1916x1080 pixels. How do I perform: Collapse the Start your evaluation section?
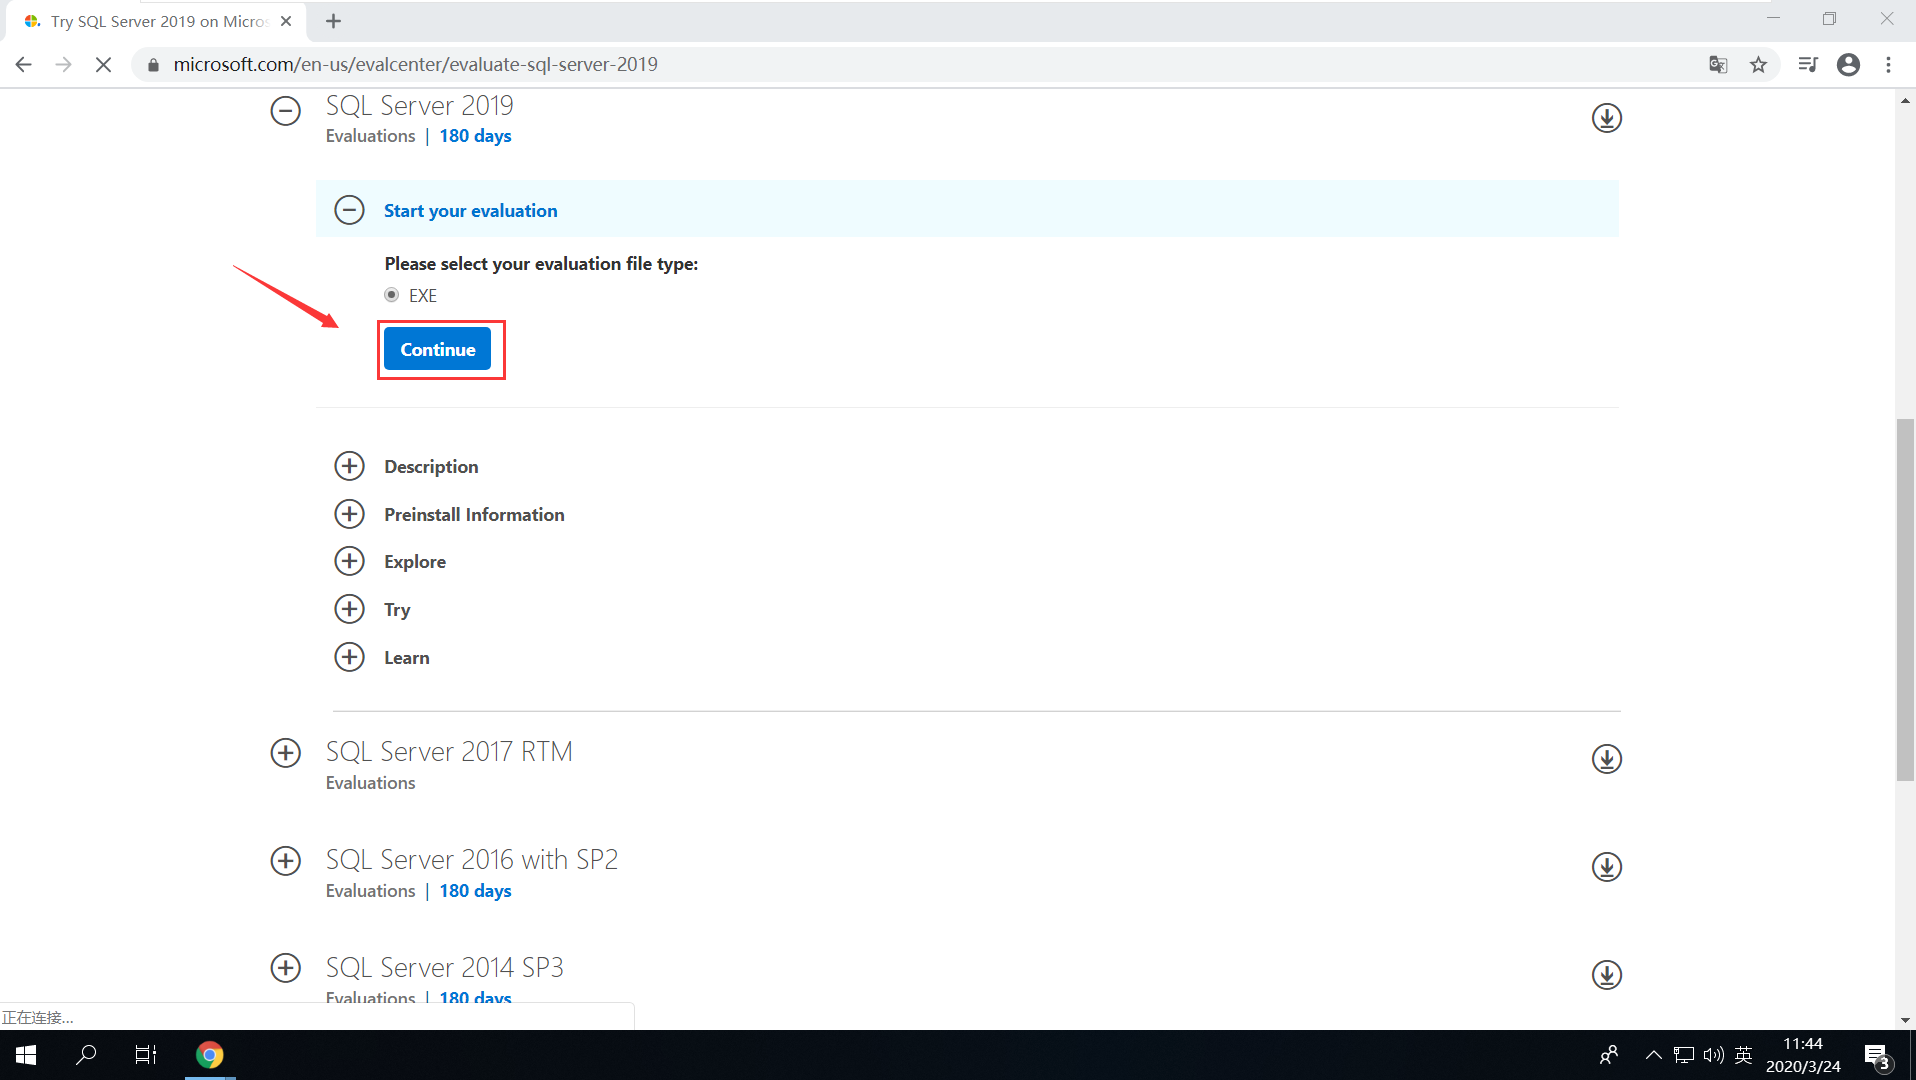(x=349, y=210)
